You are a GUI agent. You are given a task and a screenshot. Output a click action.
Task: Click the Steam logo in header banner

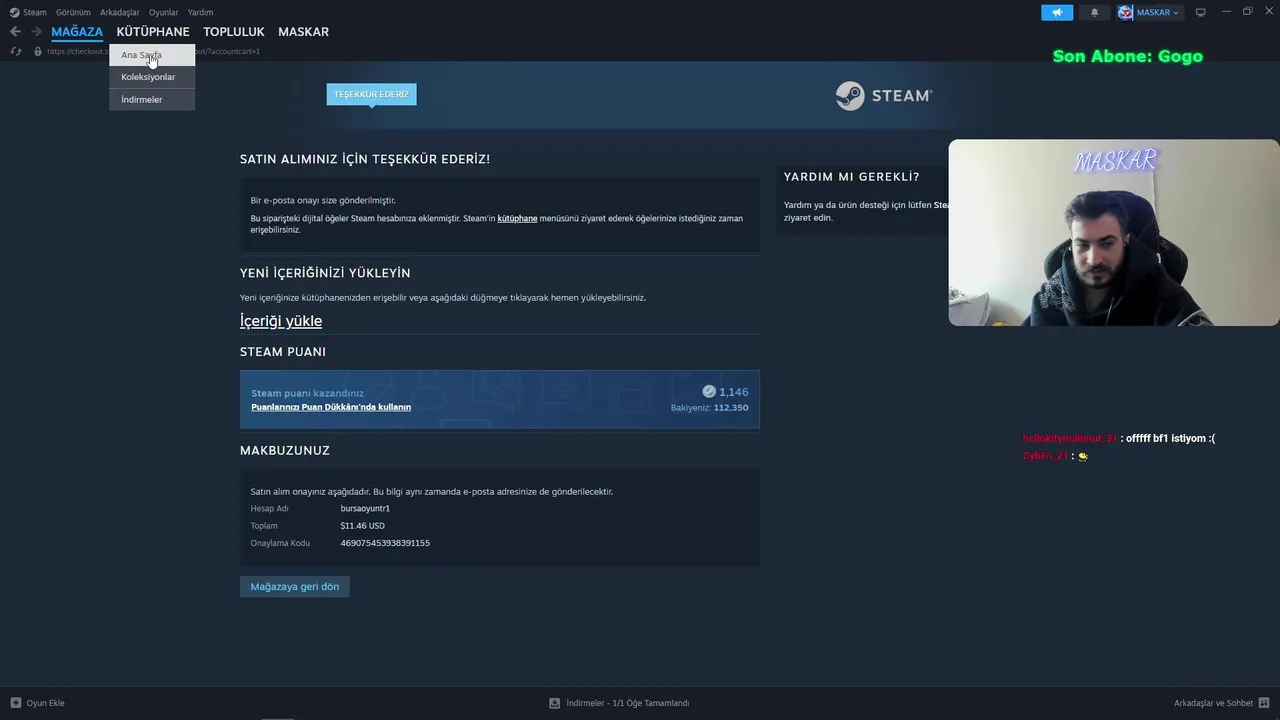(884, 96)
